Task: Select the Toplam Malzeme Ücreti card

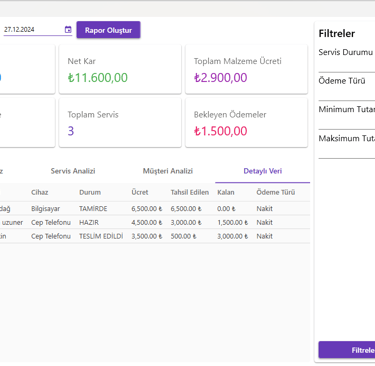Action: [x=246, y=69]
